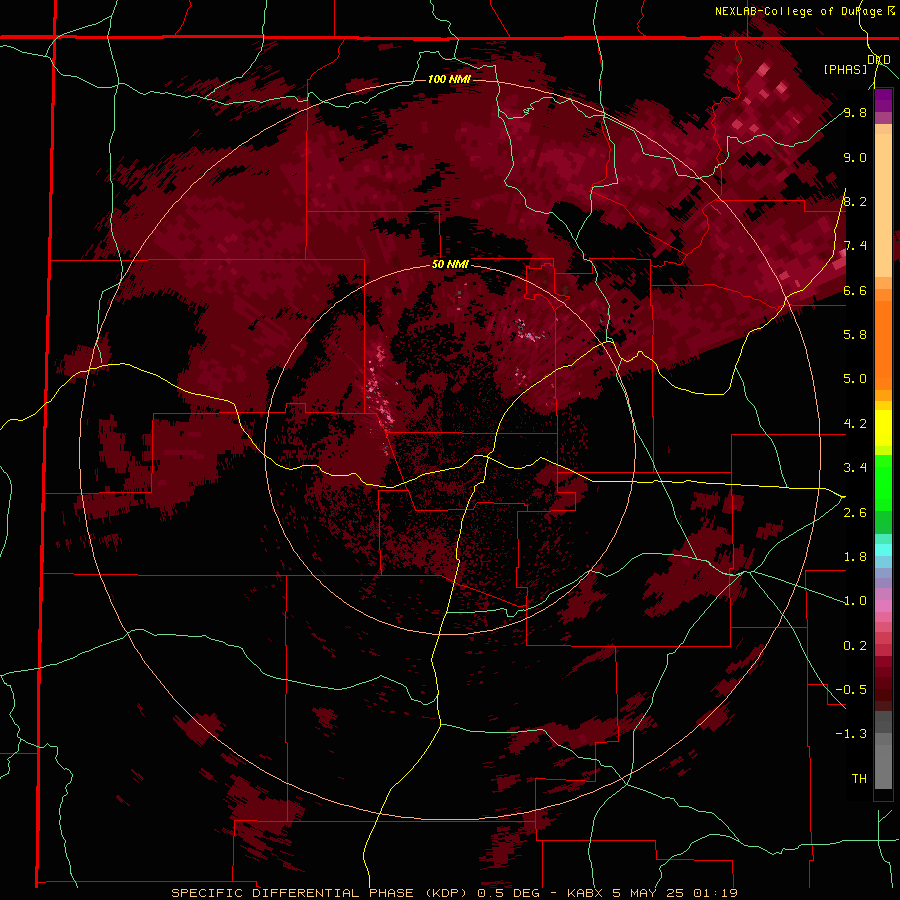Screen dimensions: 900x900
Task: Click the 7.4 scale value
Action: click(x=855, y=246)
